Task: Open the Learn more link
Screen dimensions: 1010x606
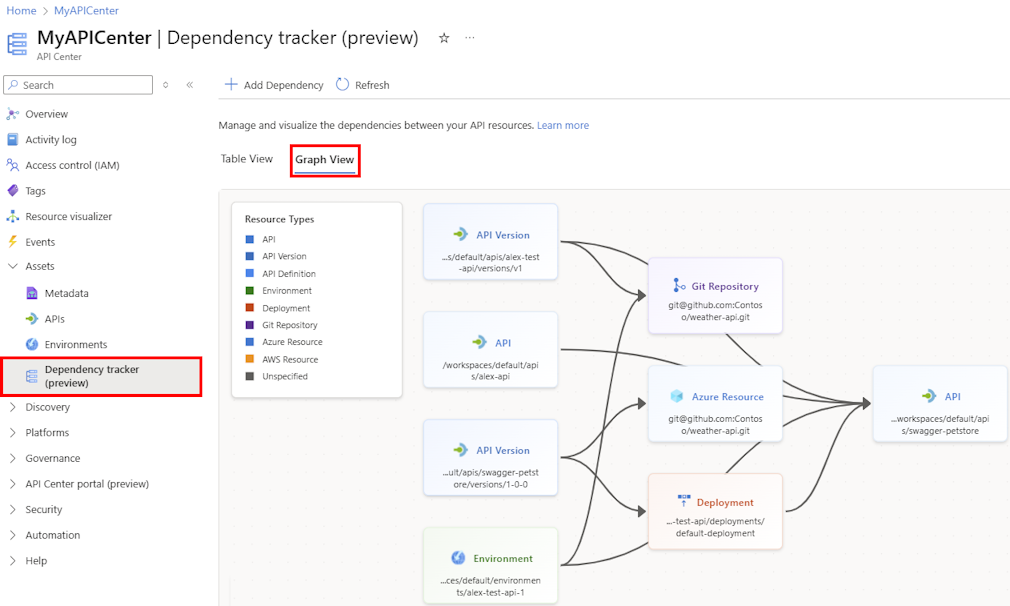Action: 562,125
